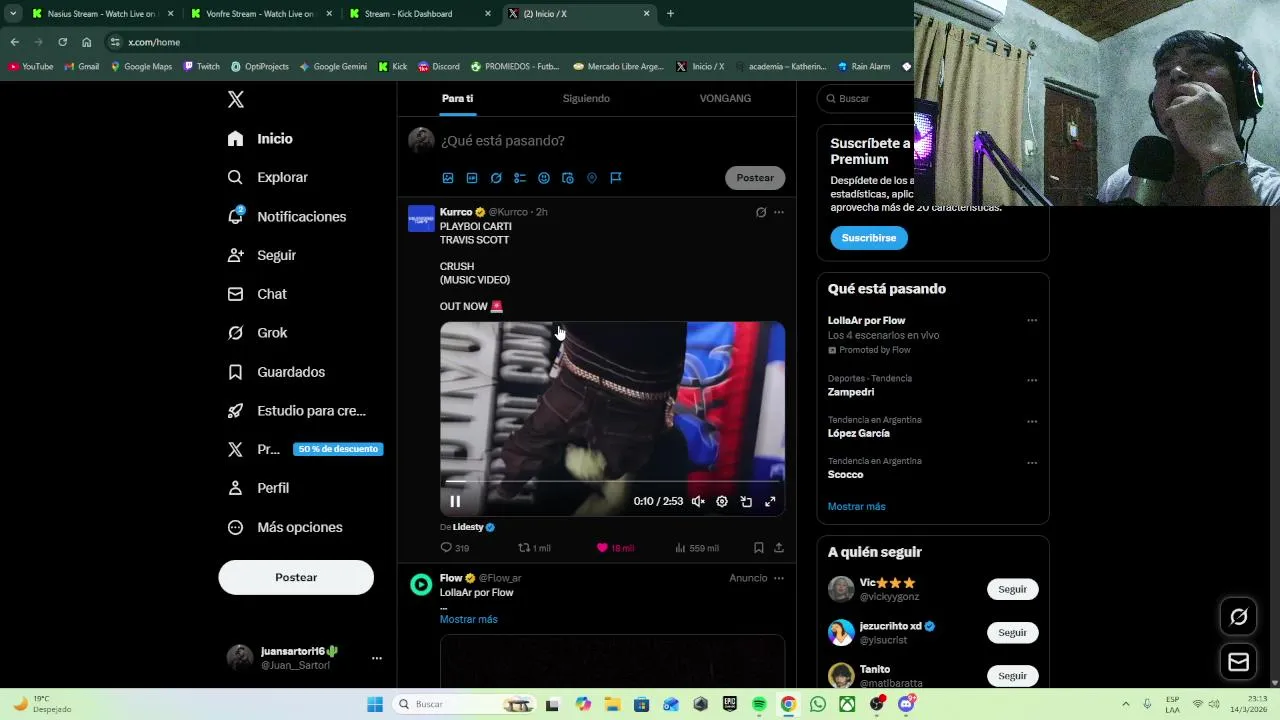Viewport: 1280px width, 720px height.
Task: Pause the Kurrco music video
Action: 455,502
